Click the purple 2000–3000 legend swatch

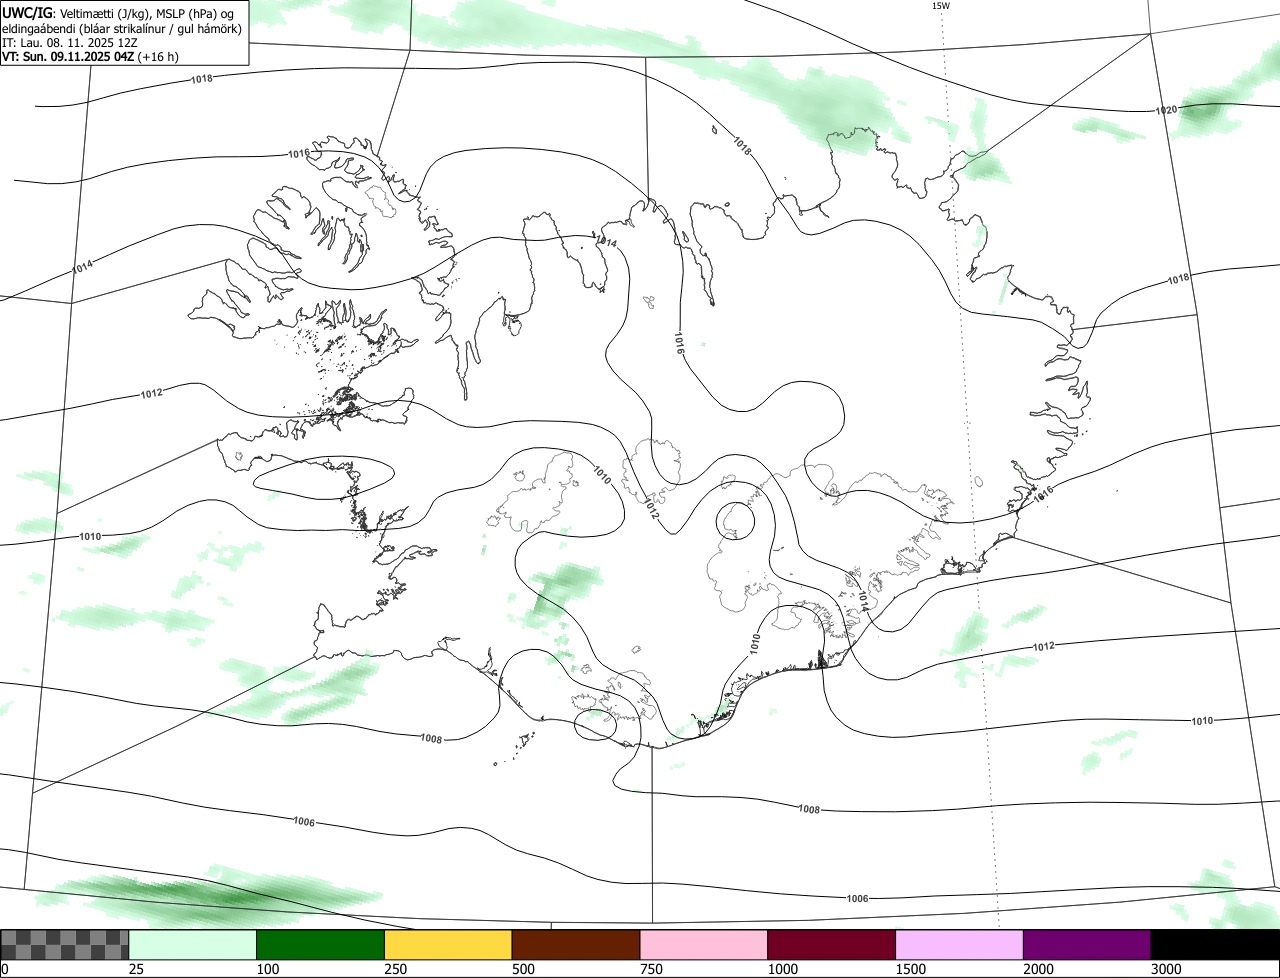1087,945
